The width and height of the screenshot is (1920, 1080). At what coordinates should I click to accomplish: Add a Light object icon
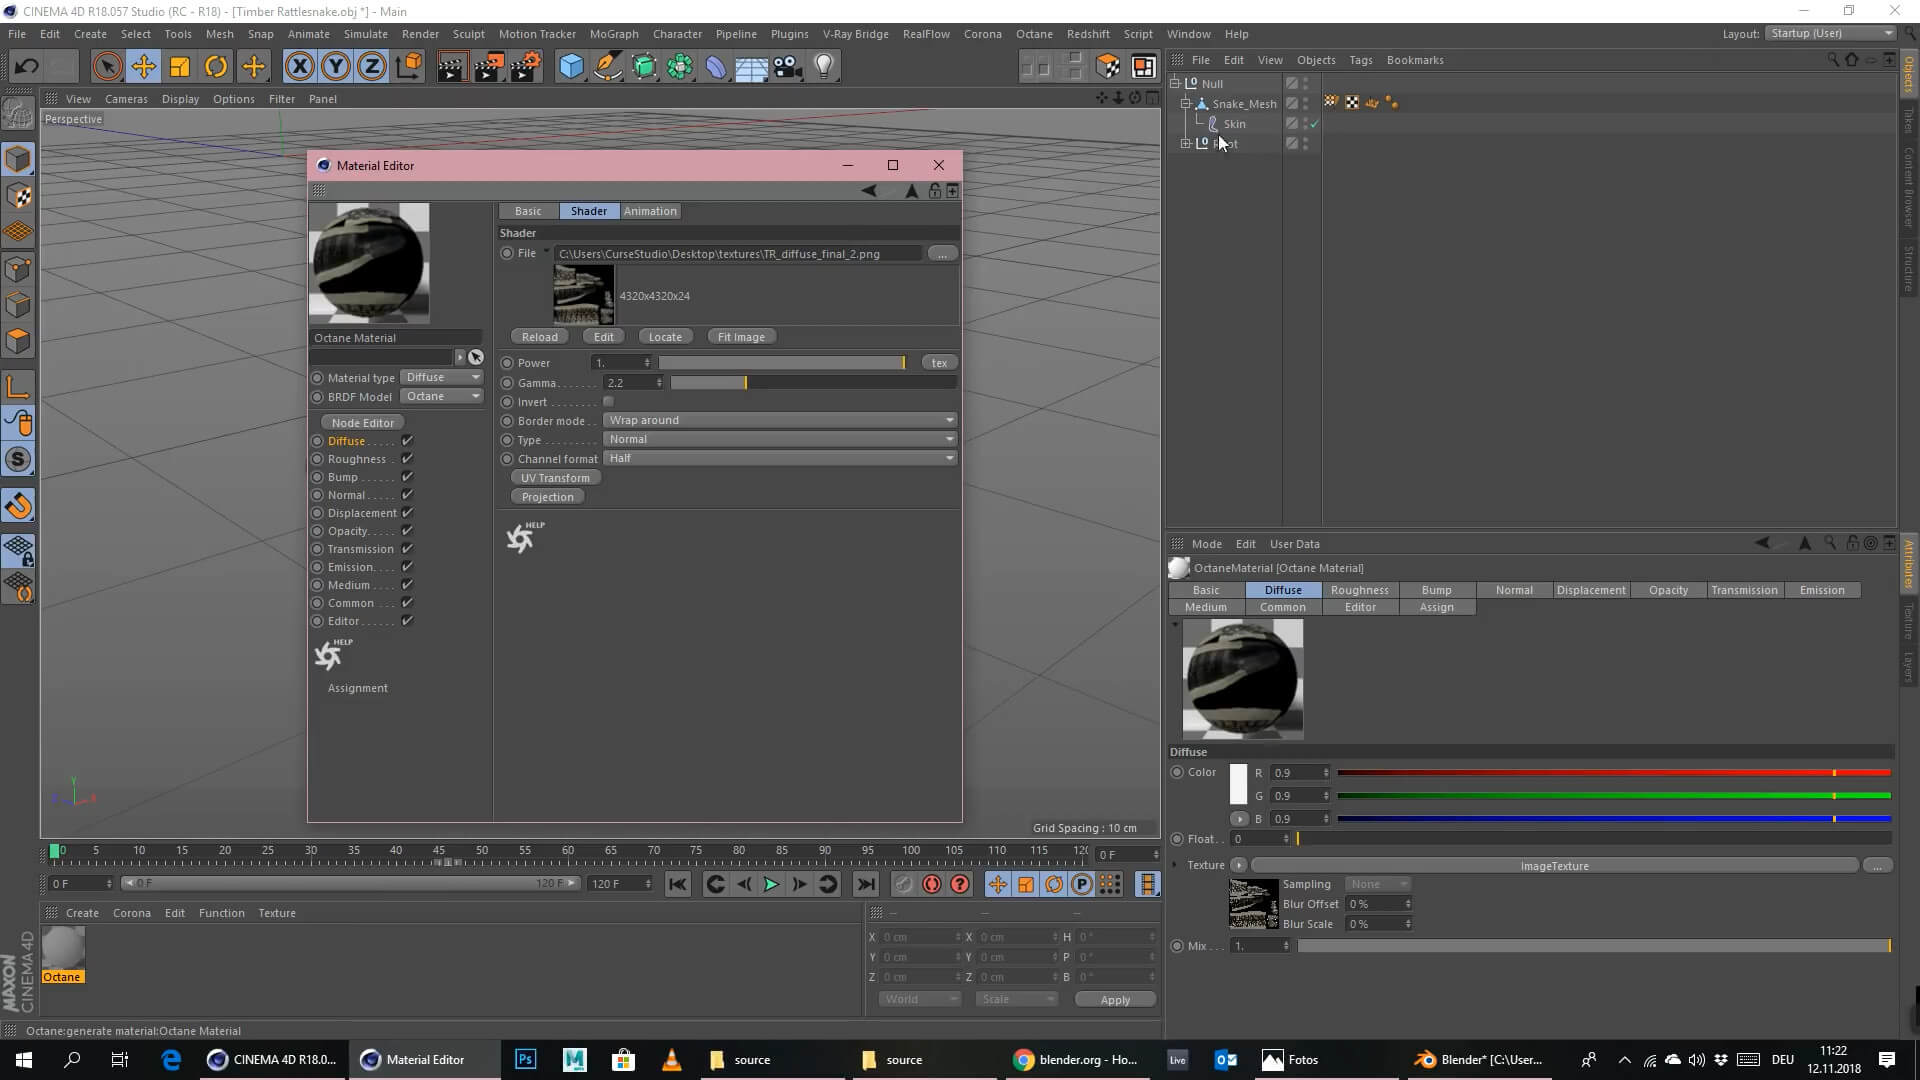pos(823,67)
